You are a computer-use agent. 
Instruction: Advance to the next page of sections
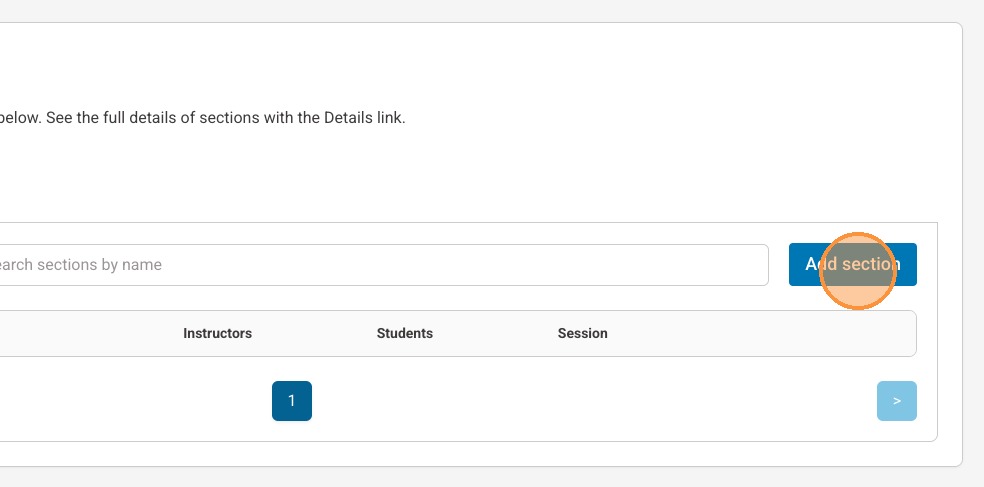coord(896,401)
